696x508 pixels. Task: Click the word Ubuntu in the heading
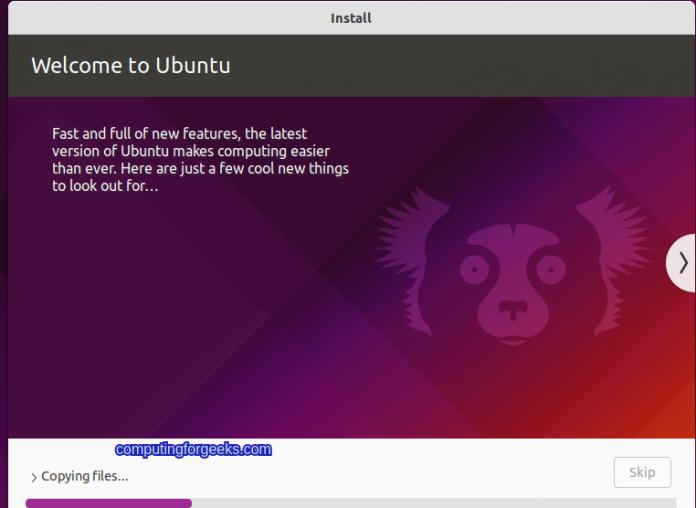tap(193, 66)
